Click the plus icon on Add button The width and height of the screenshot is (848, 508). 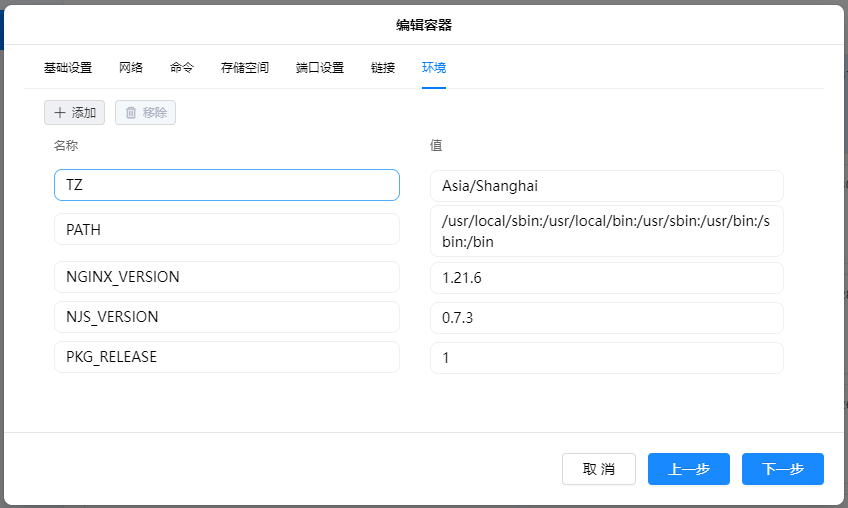[x=60, y=113]
